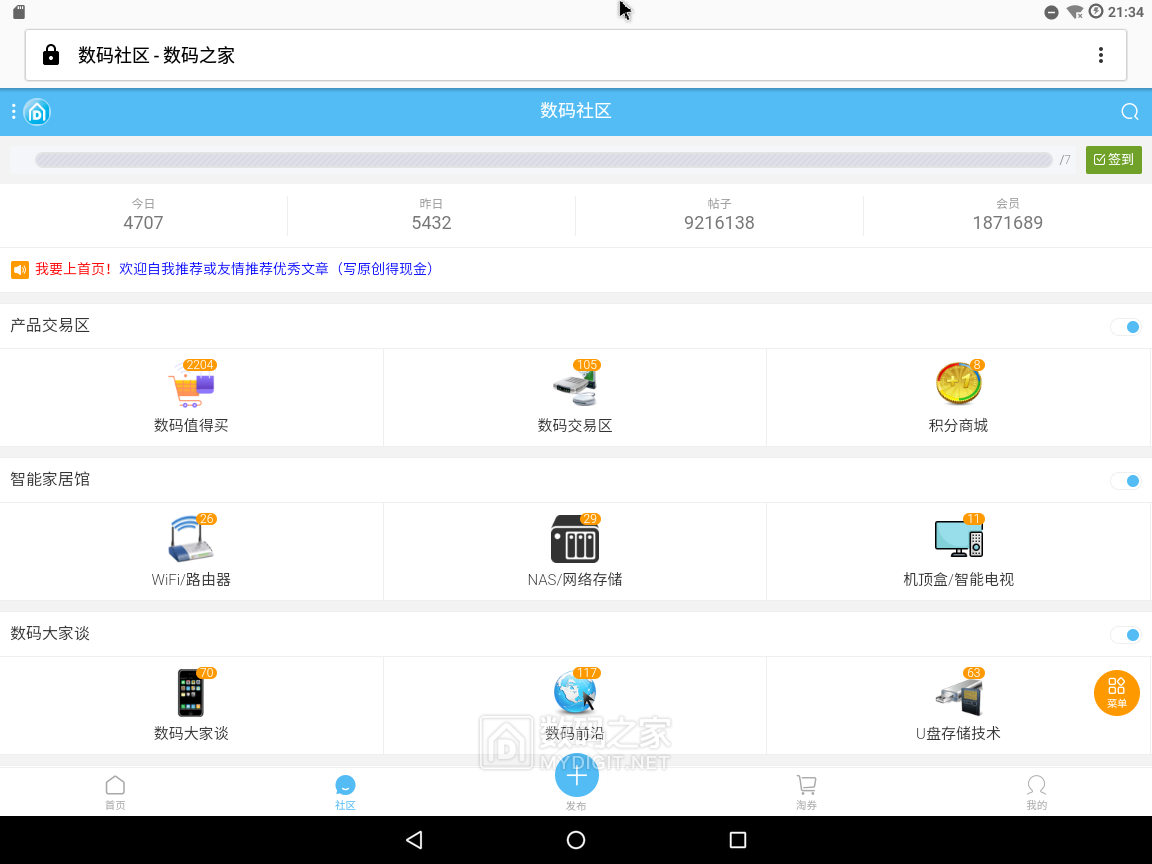Turn off the 数码大家谈 section switch
The width and height of the screenshot is (1152, 864).
(x=1126, y=635)
